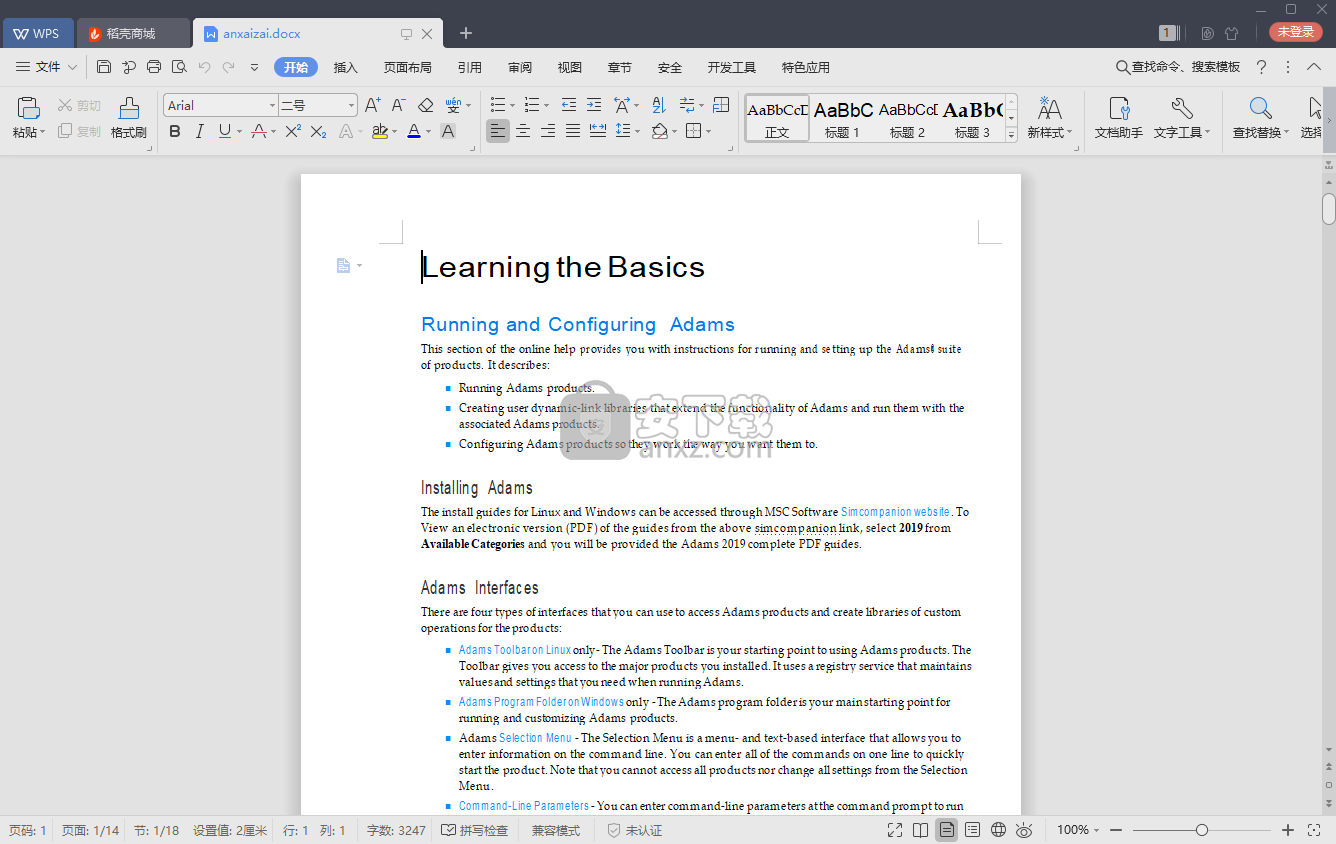Right align the paragraph

548,131
